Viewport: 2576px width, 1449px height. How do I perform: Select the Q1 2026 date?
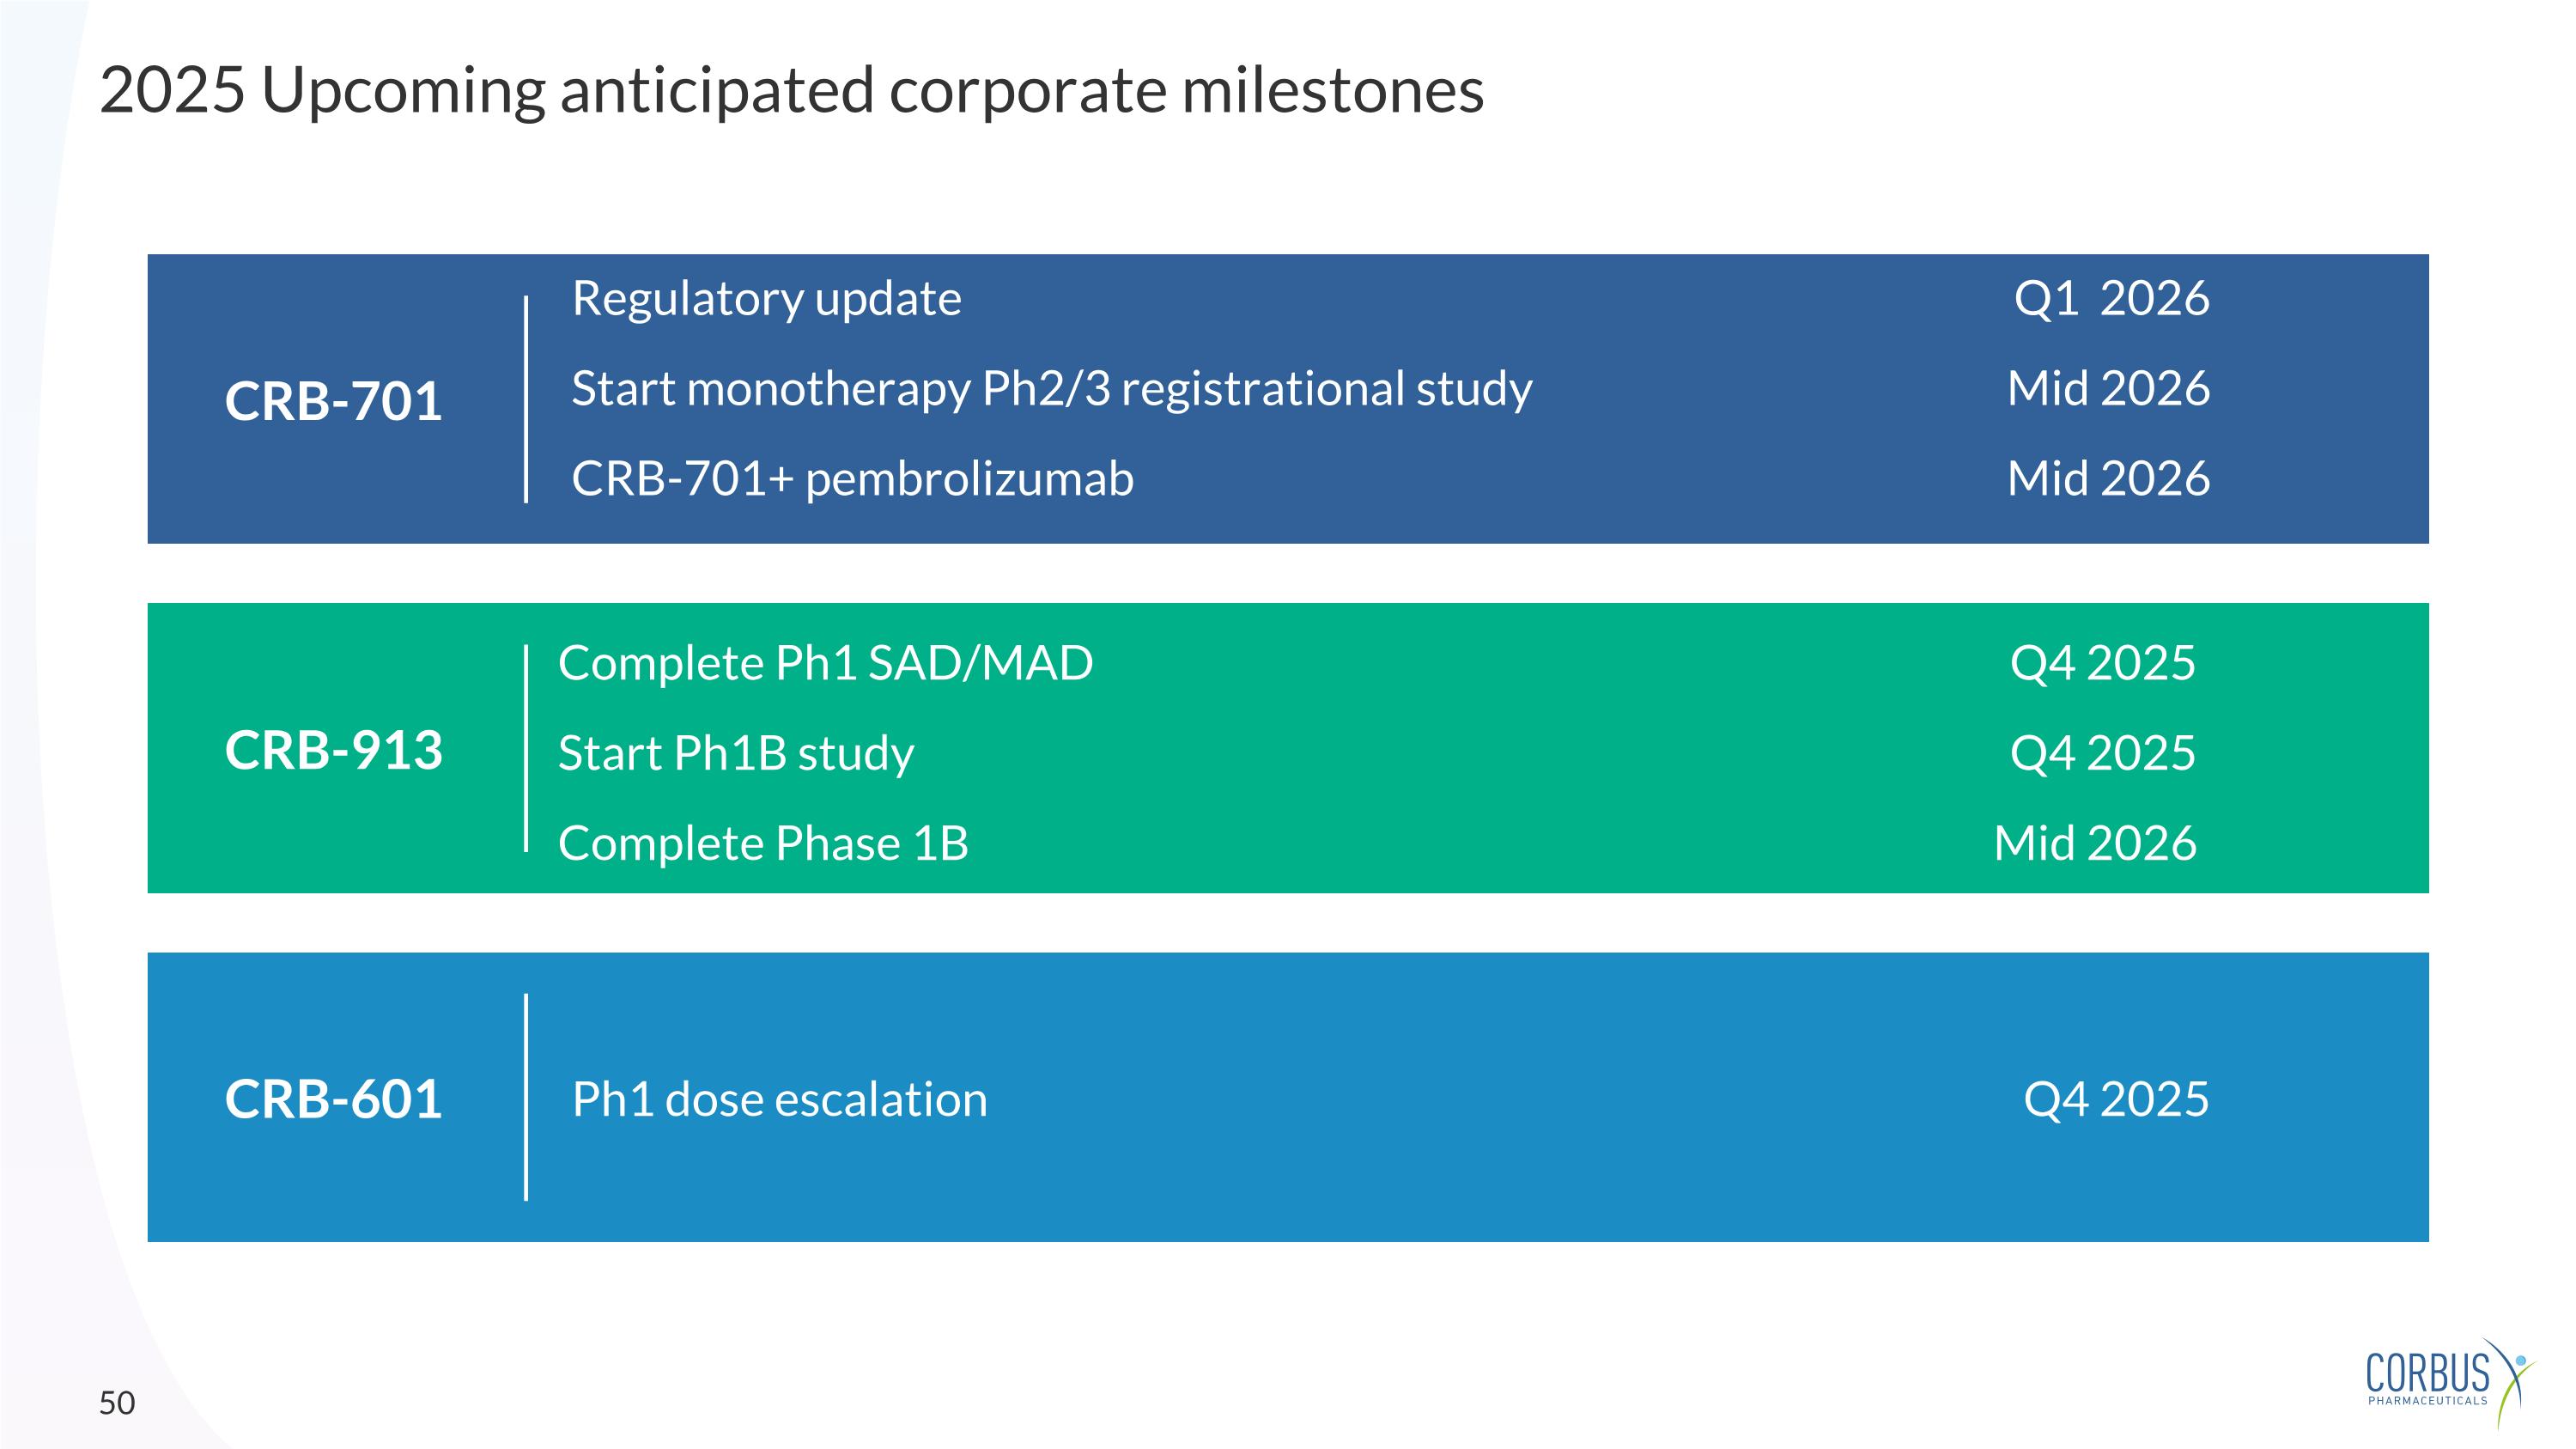pyautogui.click(x=2111, y=298)
